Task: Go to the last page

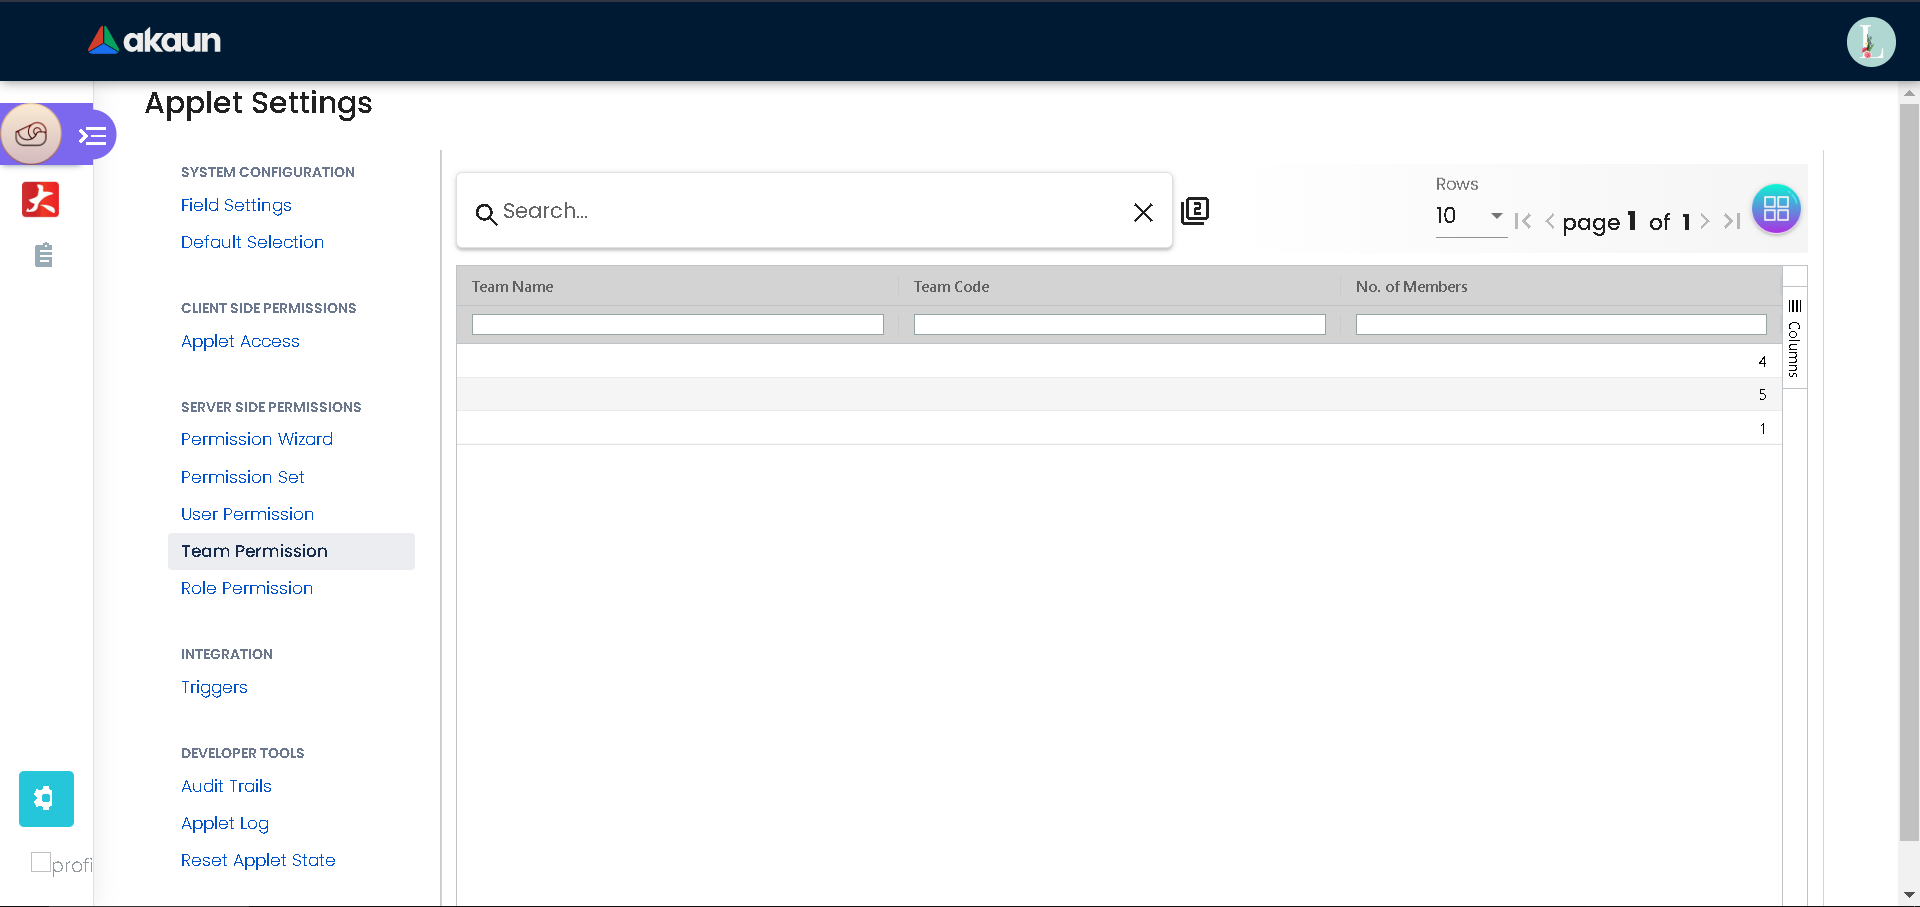Action: 1732,221
